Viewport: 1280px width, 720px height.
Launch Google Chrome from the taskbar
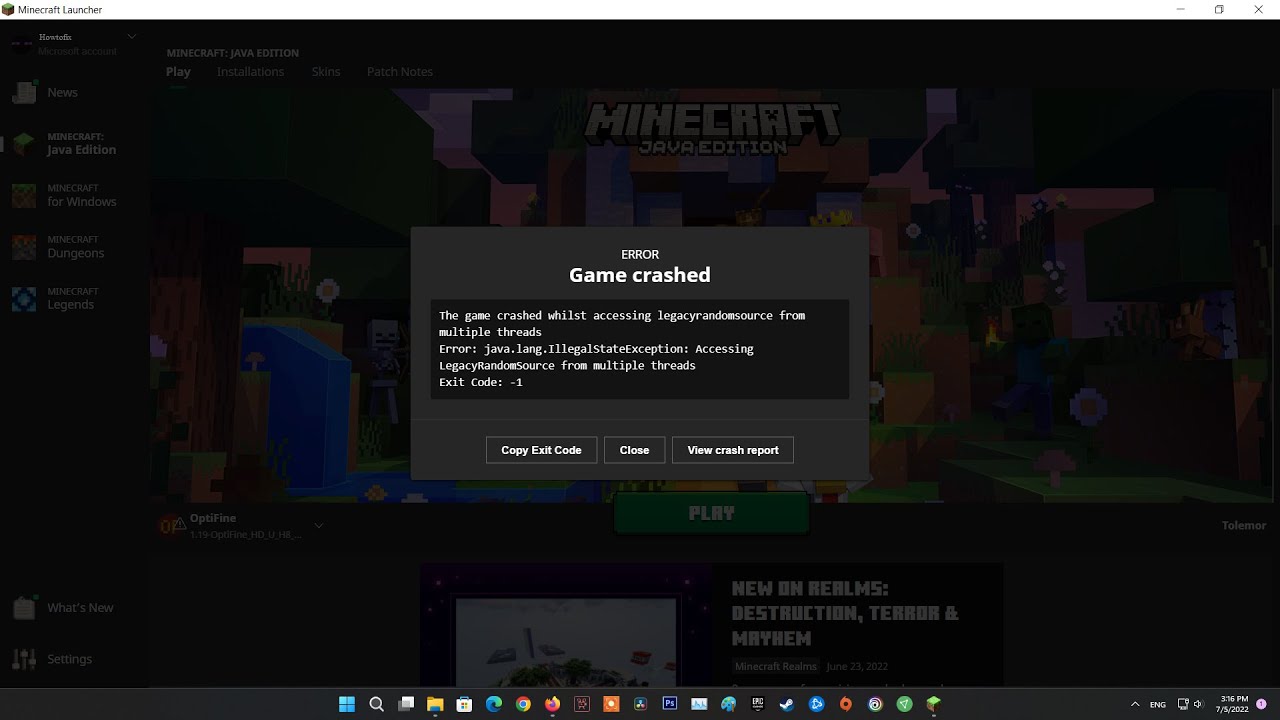(523, 704)
